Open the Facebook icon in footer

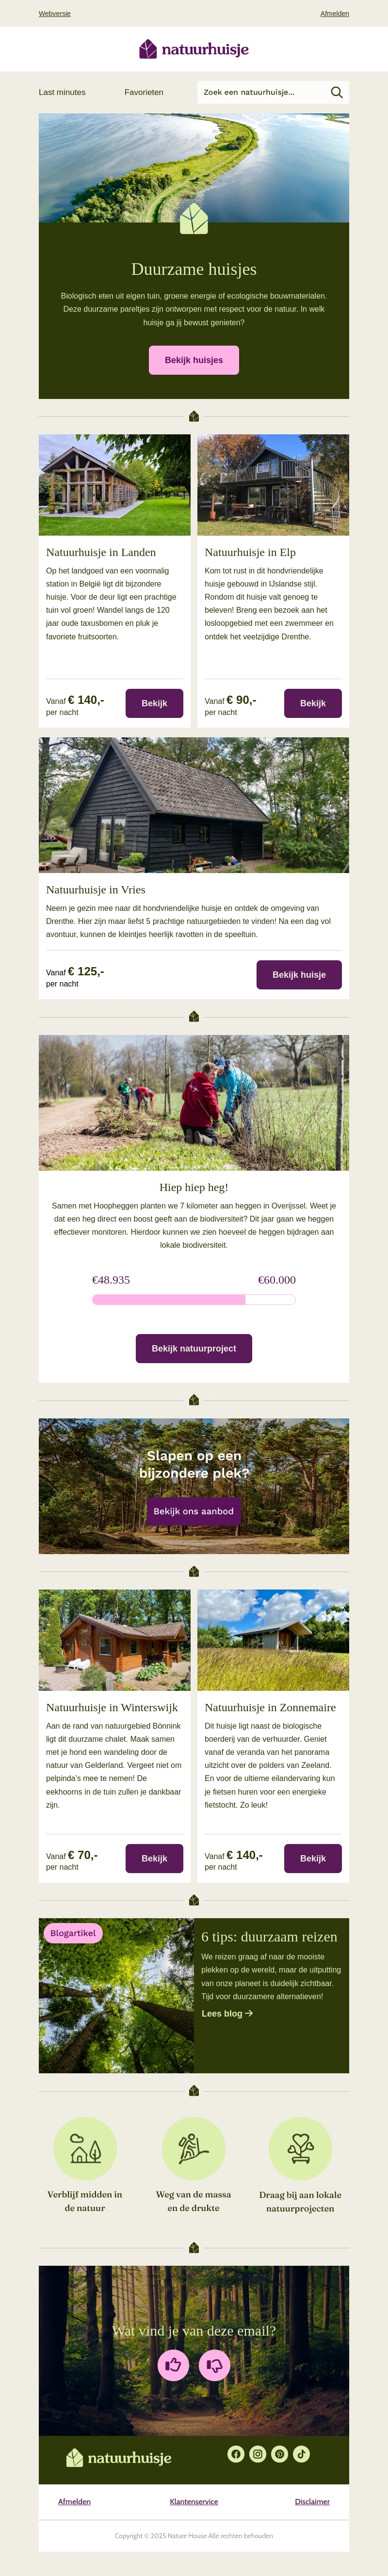coord(236,2453)
